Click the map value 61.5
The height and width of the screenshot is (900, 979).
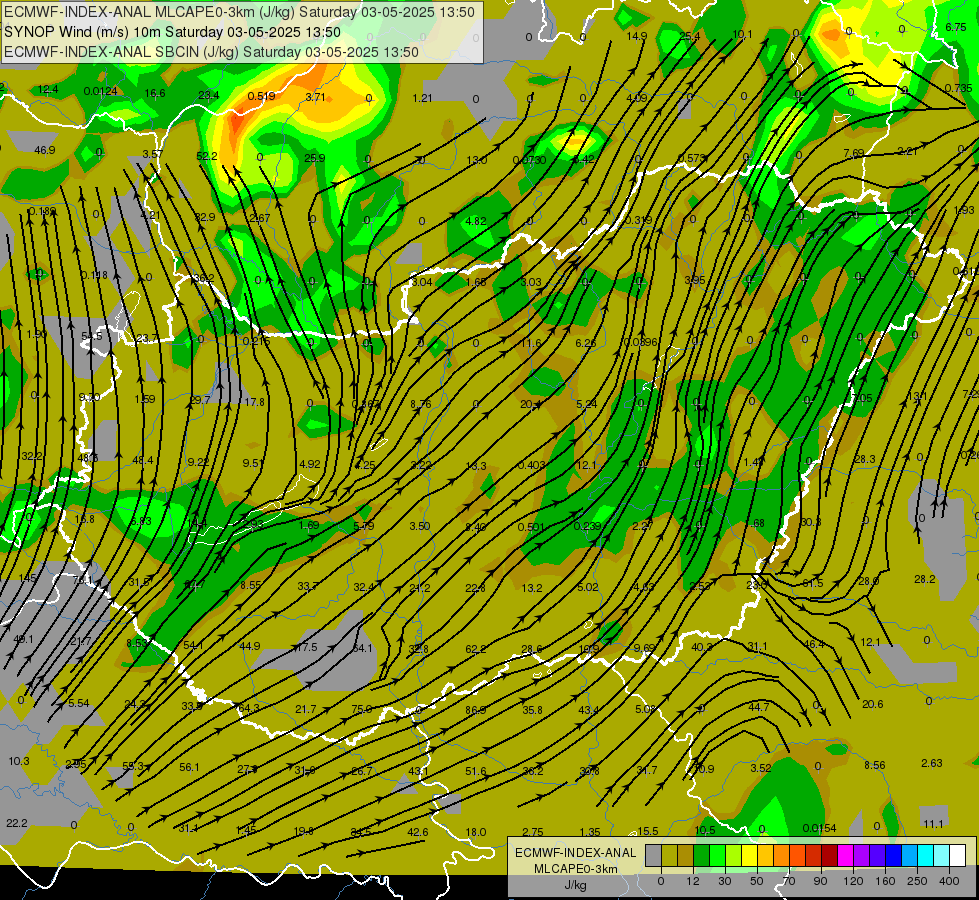click(813, 583)
